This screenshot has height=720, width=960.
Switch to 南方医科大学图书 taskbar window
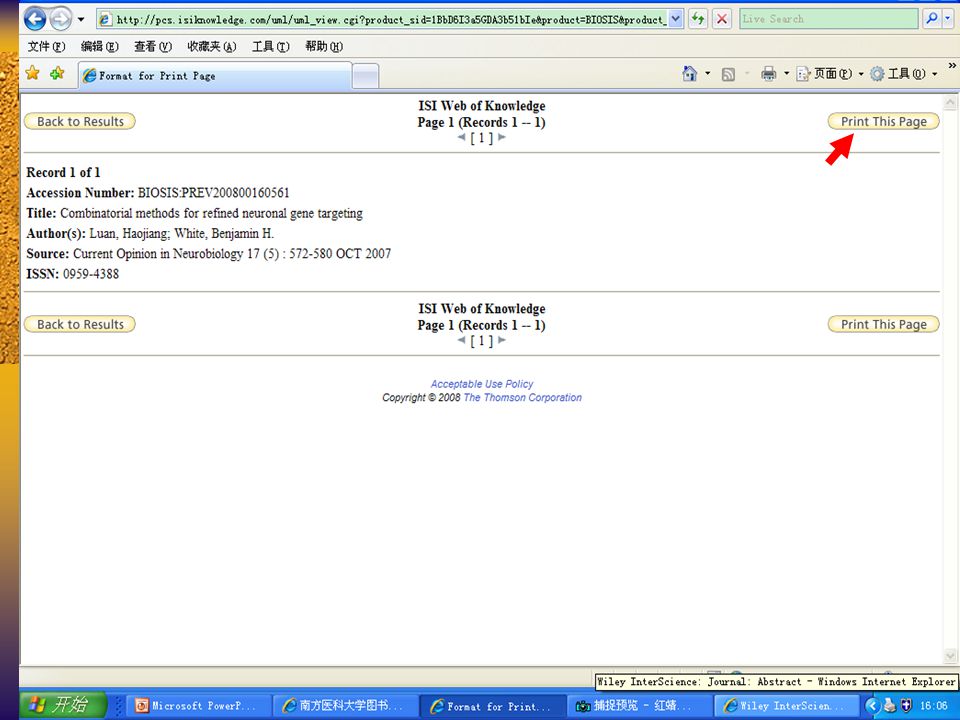346,706
